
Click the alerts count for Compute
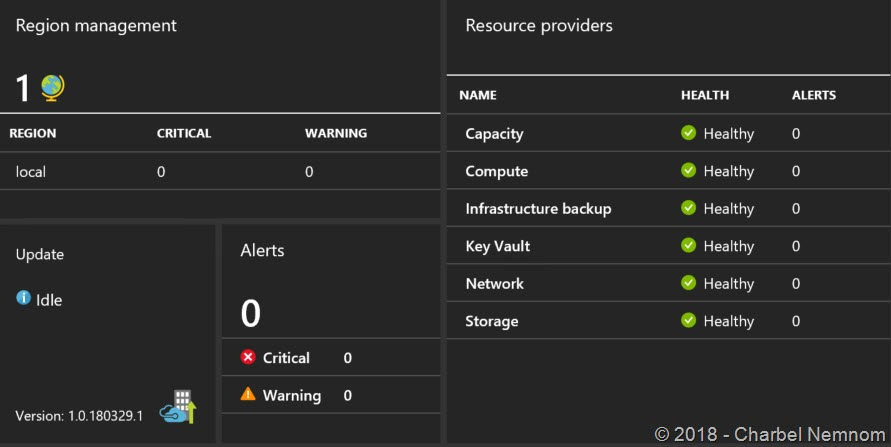click(x=796, y=171)
